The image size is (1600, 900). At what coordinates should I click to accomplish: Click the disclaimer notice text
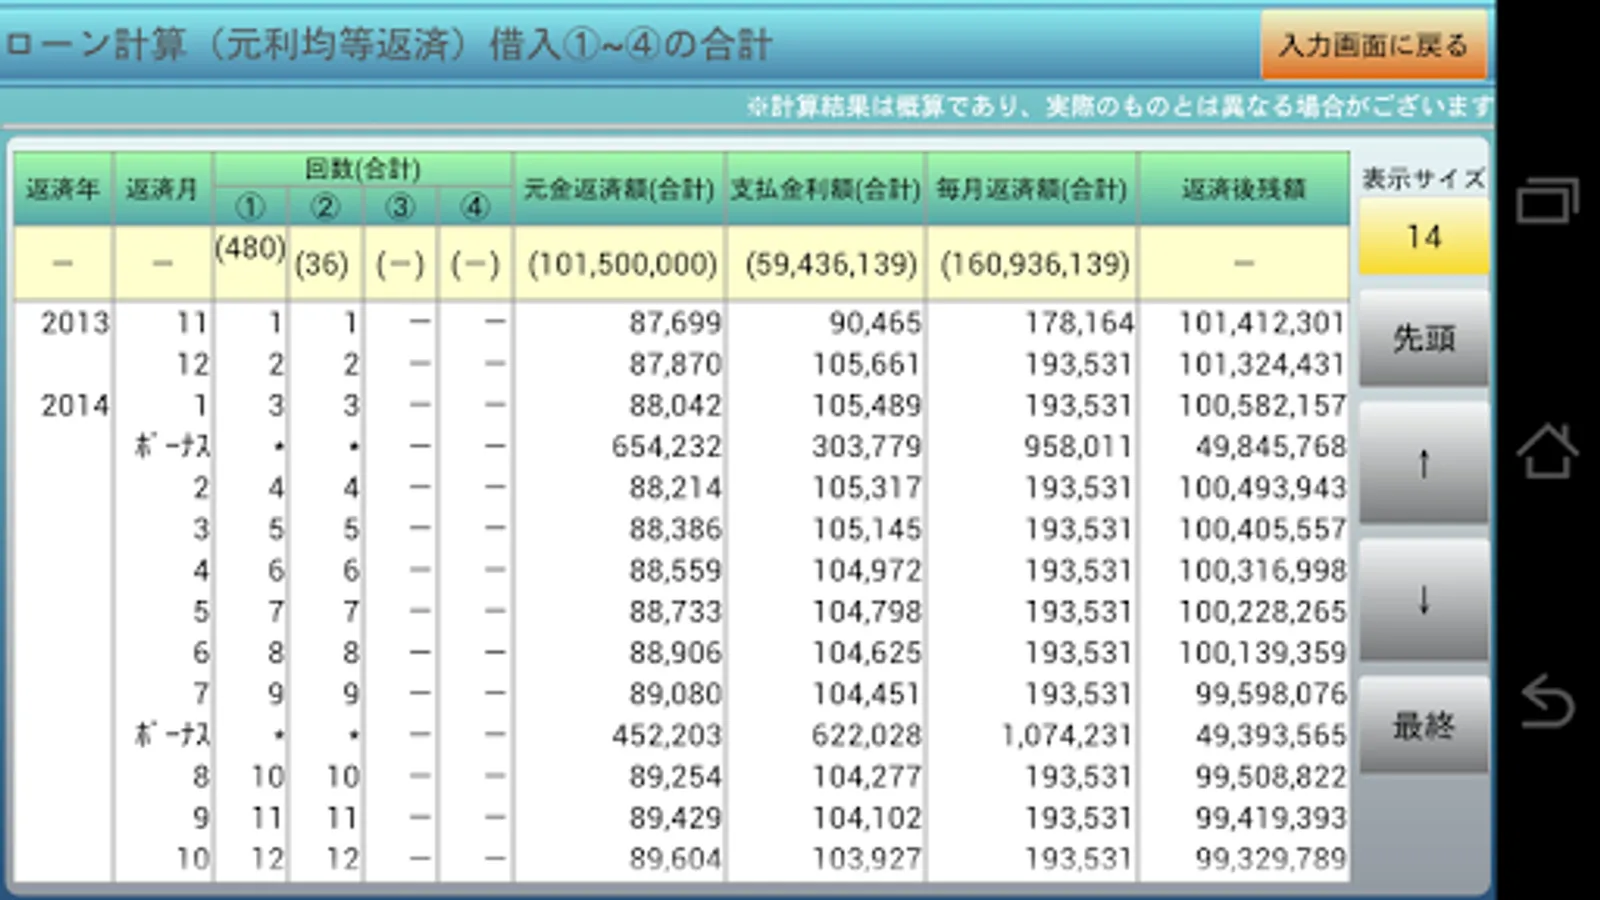(x=1120, y=106)
